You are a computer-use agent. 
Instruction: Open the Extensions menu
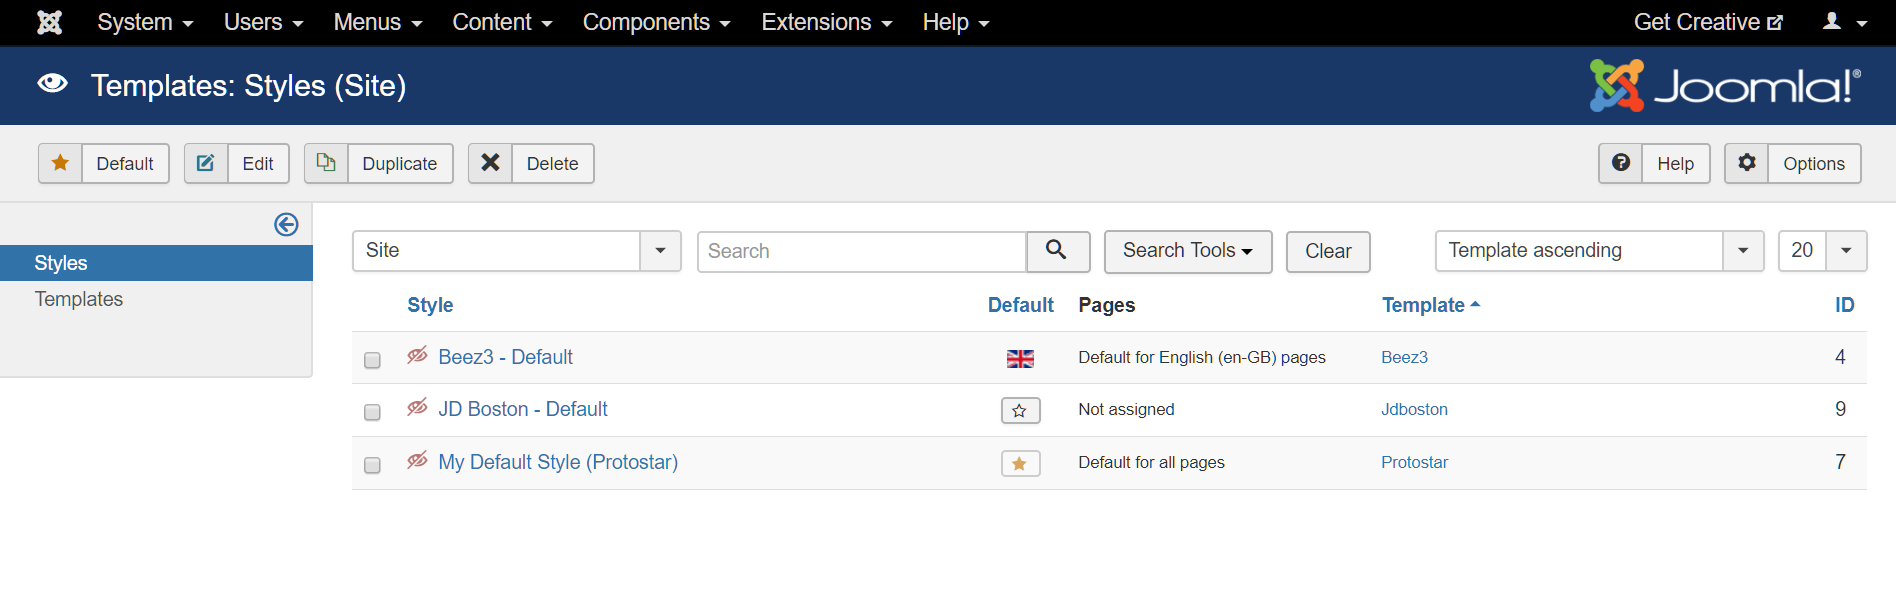(x=827, y=22)
